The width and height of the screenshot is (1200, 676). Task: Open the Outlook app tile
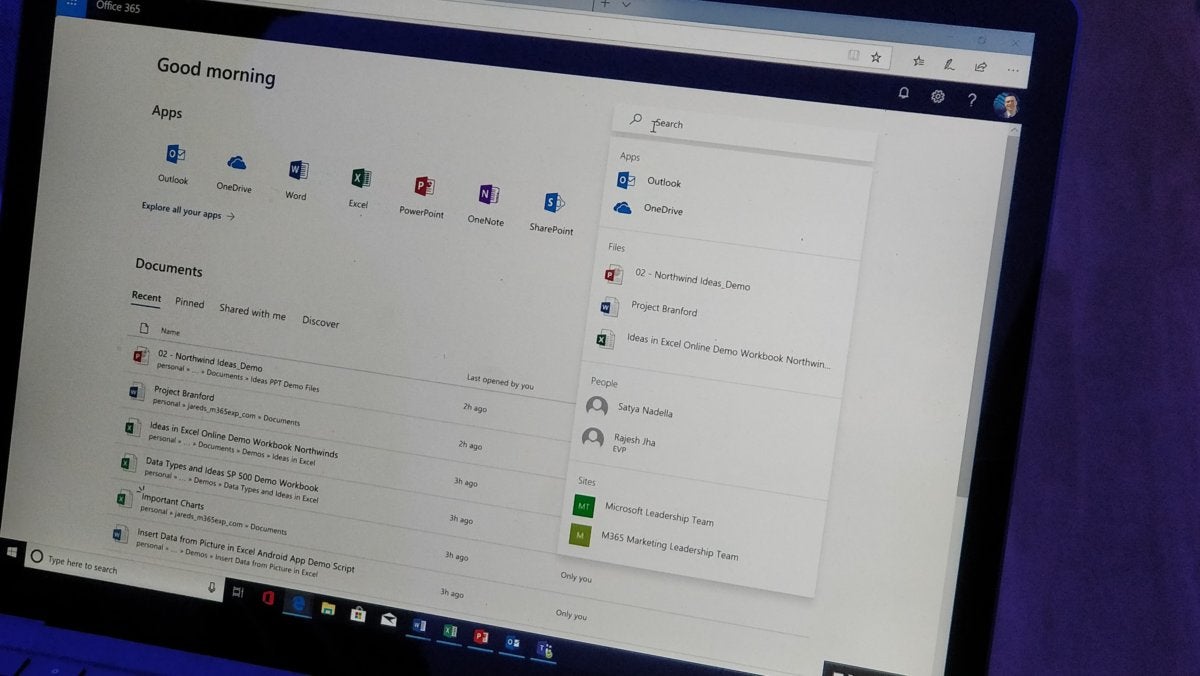point(174,162)
